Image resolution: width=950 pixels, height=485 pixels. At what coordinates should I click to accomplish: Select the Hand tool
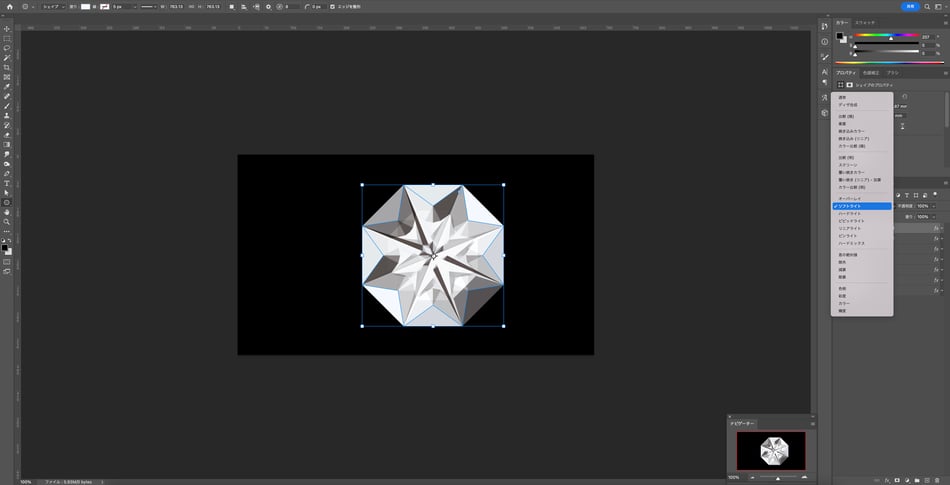(7, 212)
